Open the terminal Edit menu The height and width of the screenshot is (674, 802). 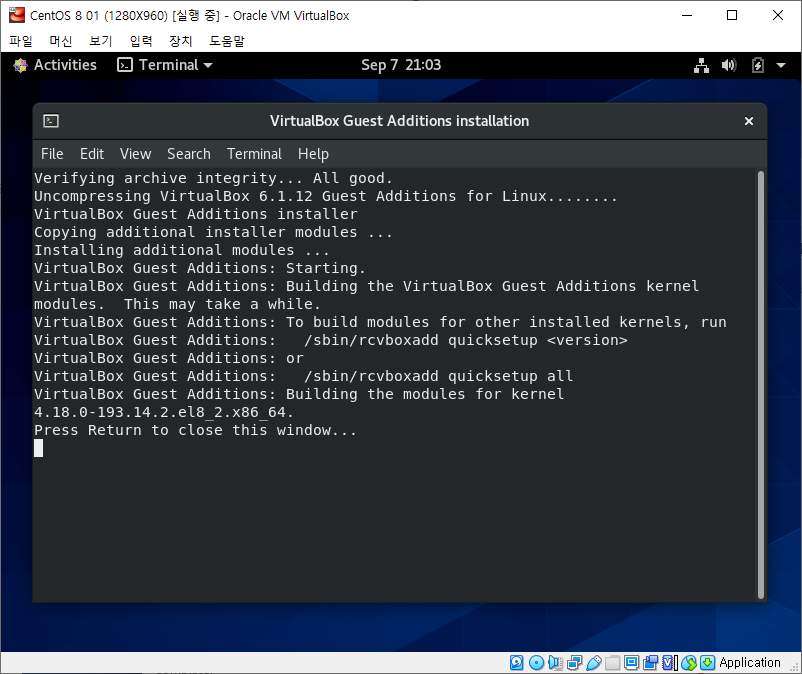(x=92, y=154)
